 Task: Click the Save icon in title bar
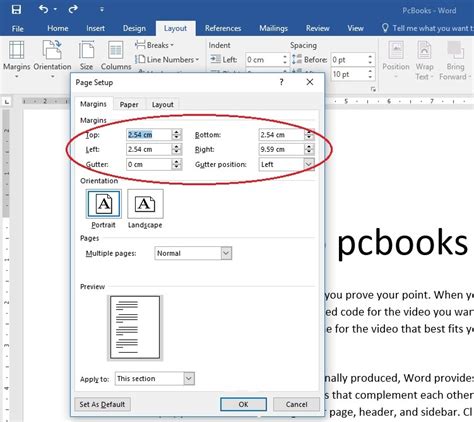(16, 9)
